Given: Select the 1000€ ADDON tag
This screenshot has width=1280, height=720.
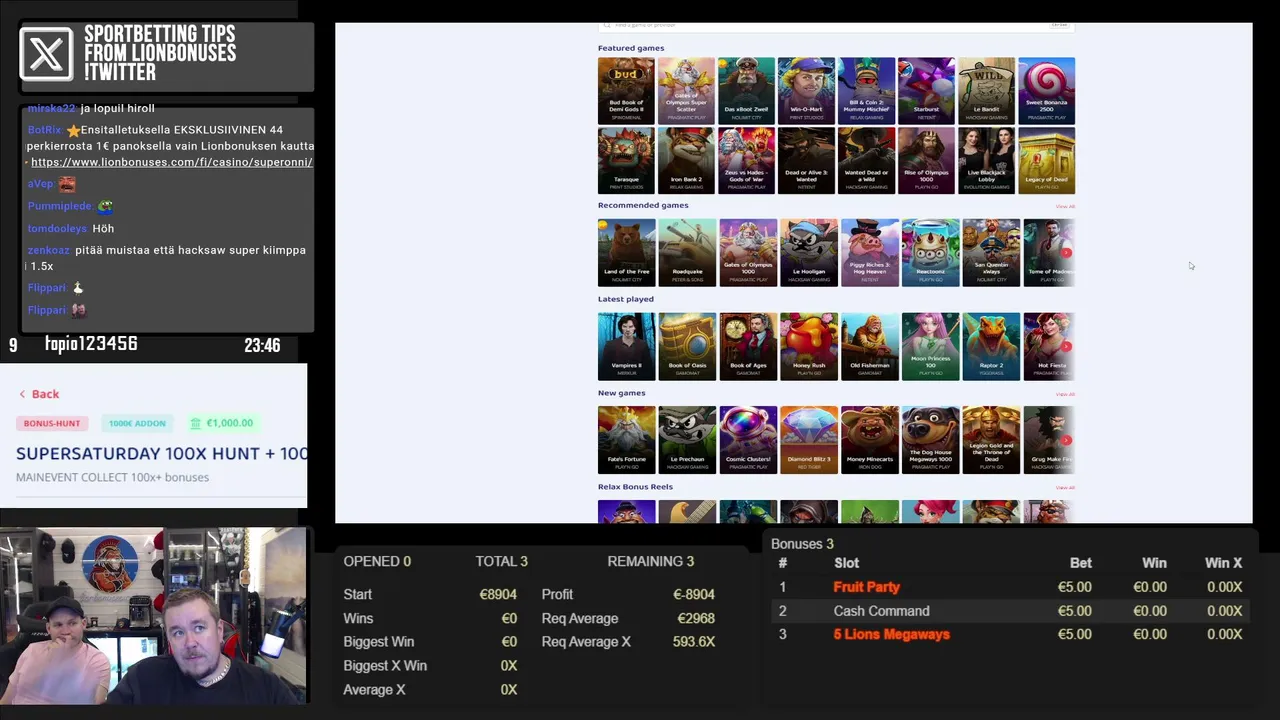Looking at the screenshot, I should [137, 423].
